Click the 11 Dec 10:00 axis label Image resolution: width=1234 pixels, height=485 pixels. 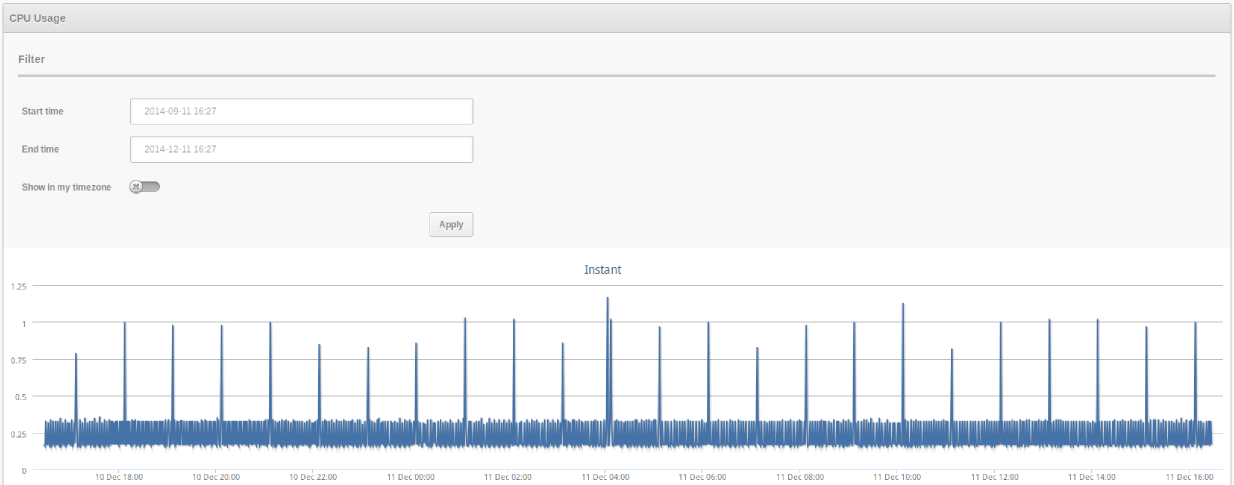point(897,477)
